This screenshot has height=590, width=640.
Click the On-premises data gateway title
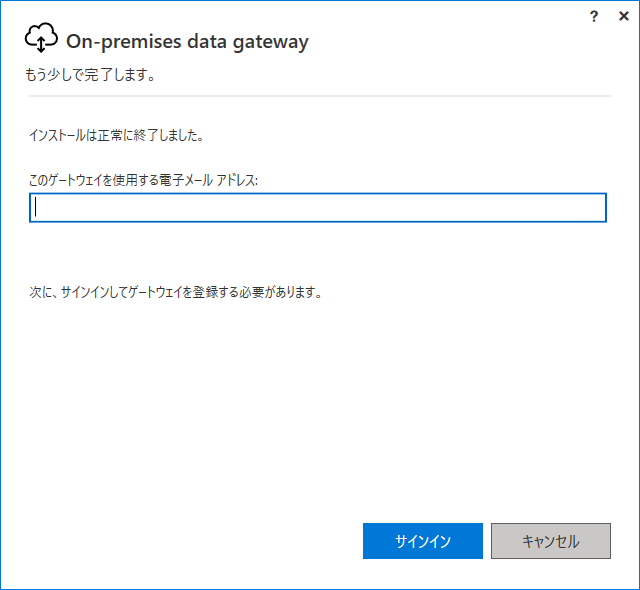pyautogui.click(x=187, y=42)
